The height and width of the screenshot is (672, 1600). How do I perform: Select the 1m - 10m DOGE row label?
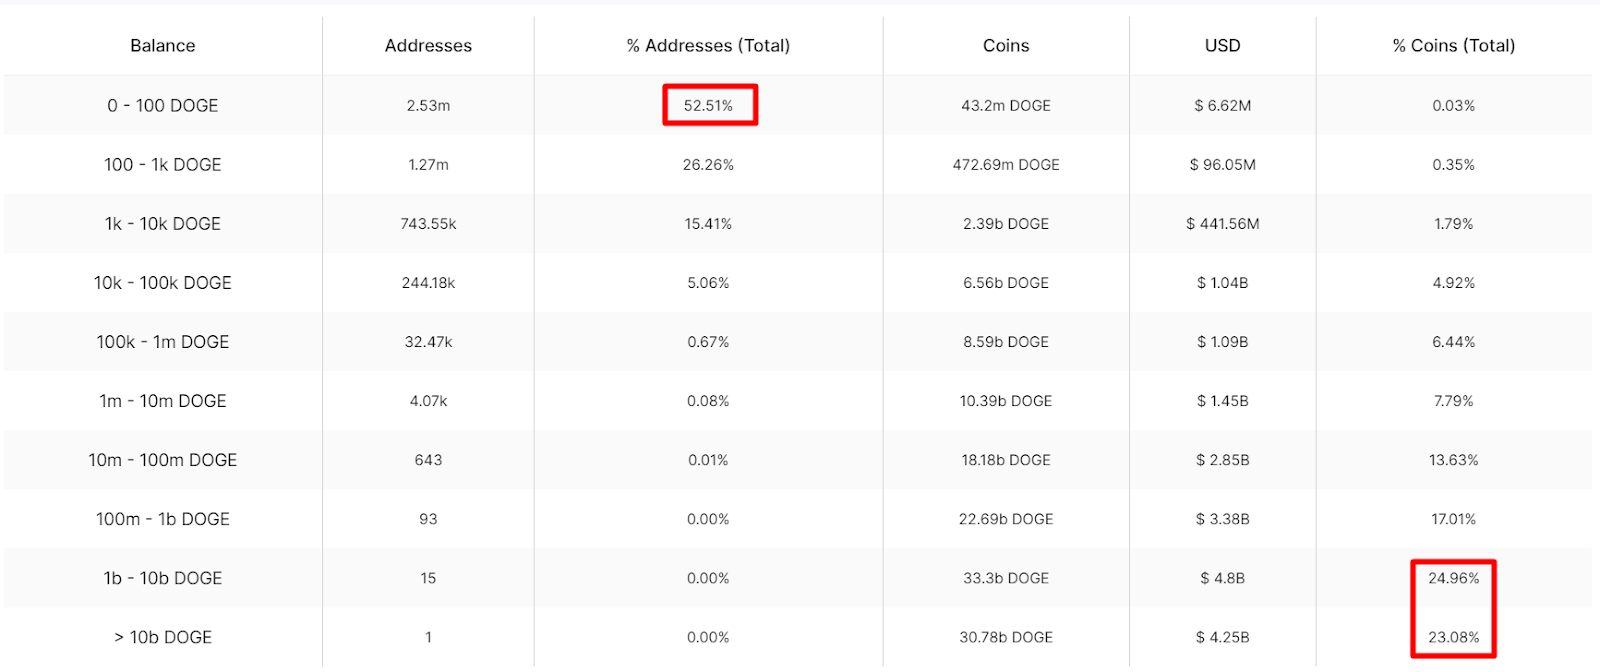[x=162, y=401]
